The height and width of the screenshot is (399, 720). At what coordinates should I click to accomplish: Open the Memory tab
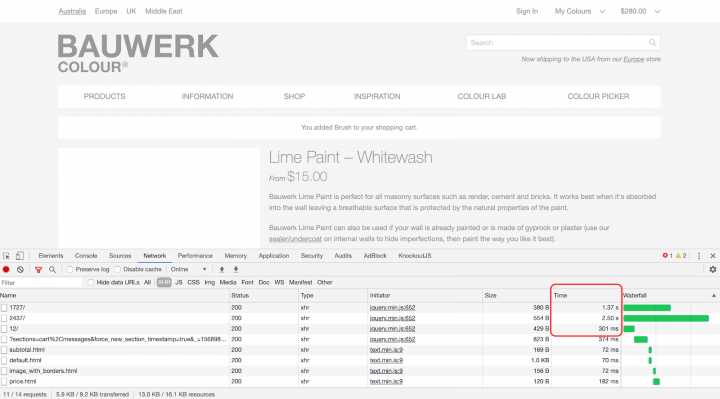[236, 256]
